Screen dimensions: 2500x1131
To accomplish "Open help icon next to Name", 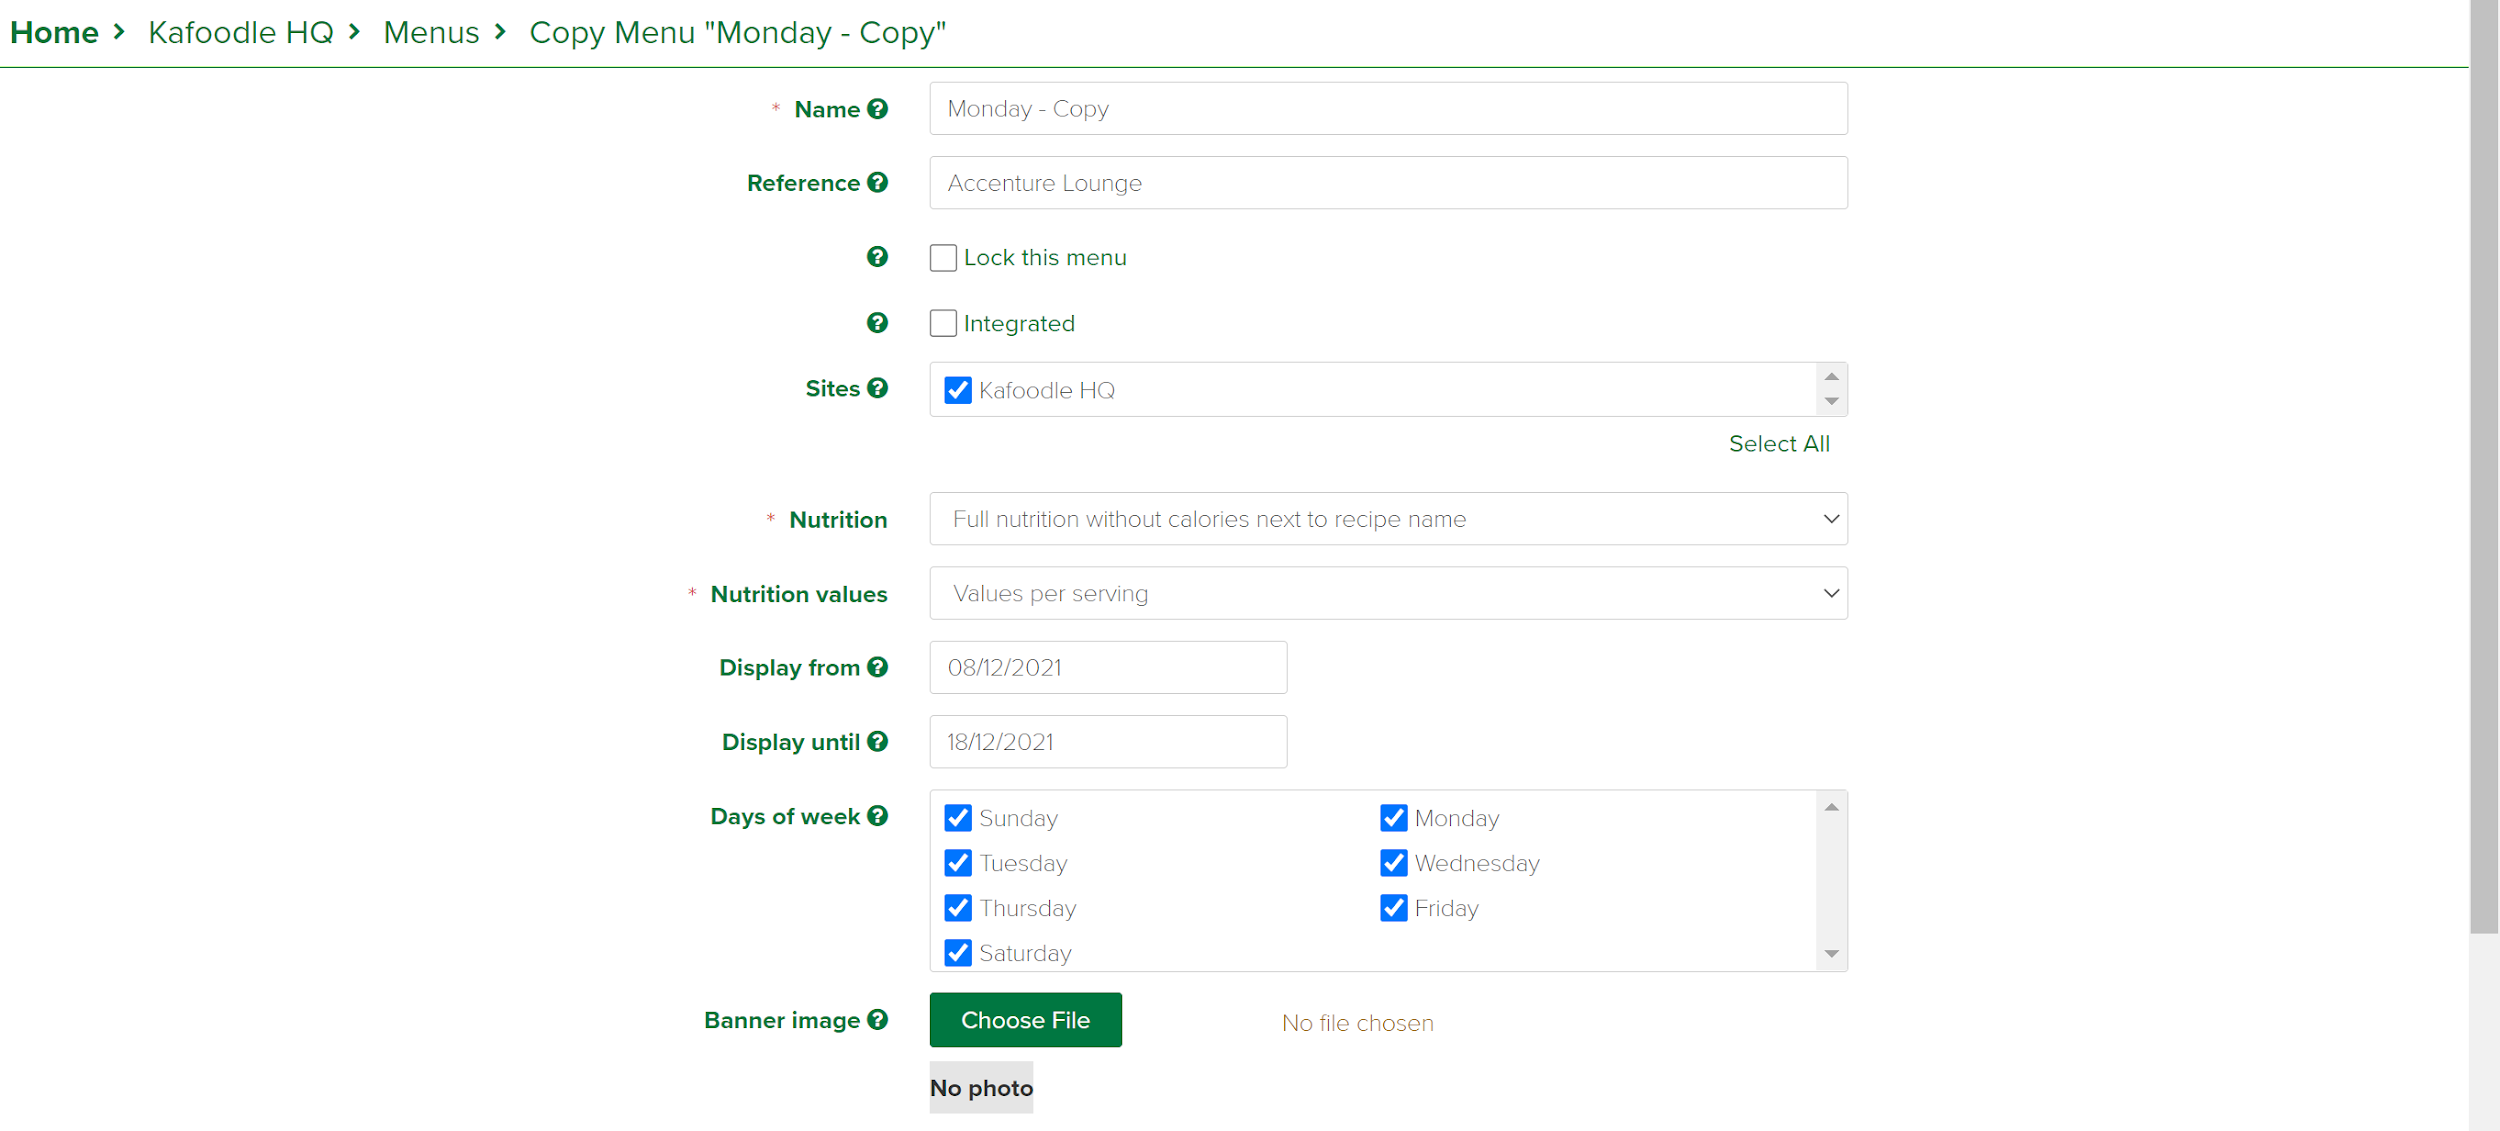I will 877,109.
